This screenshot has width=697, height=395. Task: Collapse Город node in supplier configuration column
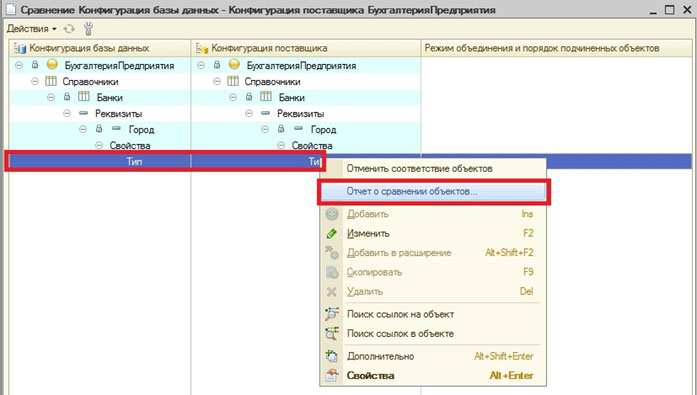[265, 129]
